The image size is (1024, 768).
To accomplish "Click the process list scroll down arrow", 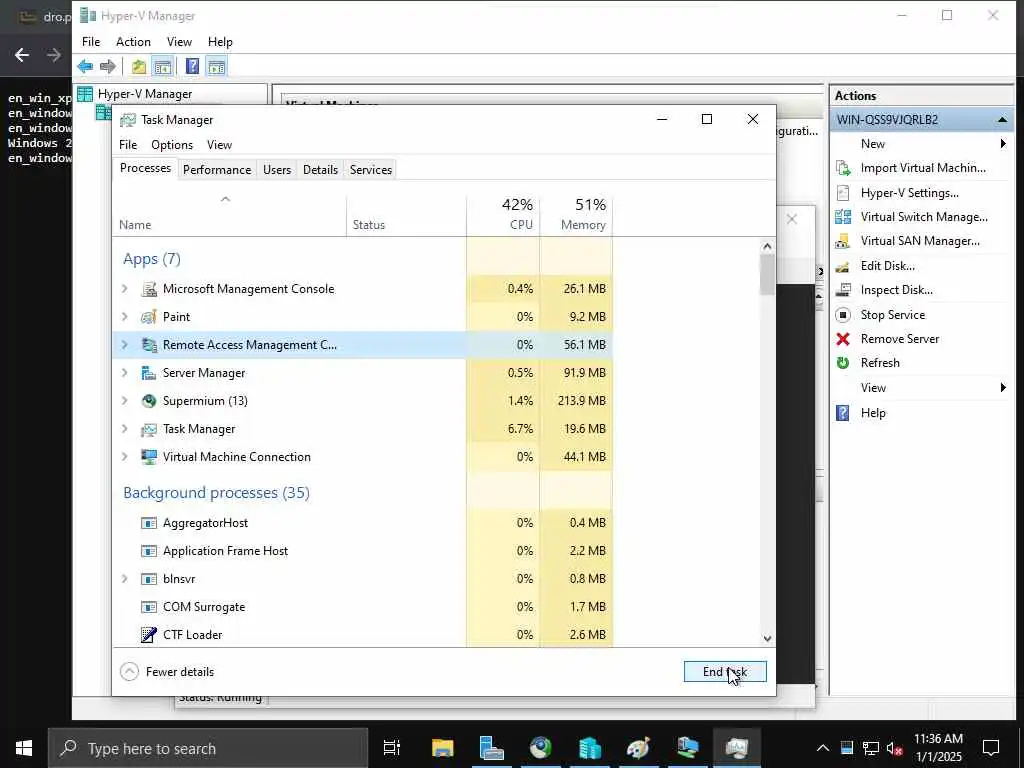I will coord(767,639).
